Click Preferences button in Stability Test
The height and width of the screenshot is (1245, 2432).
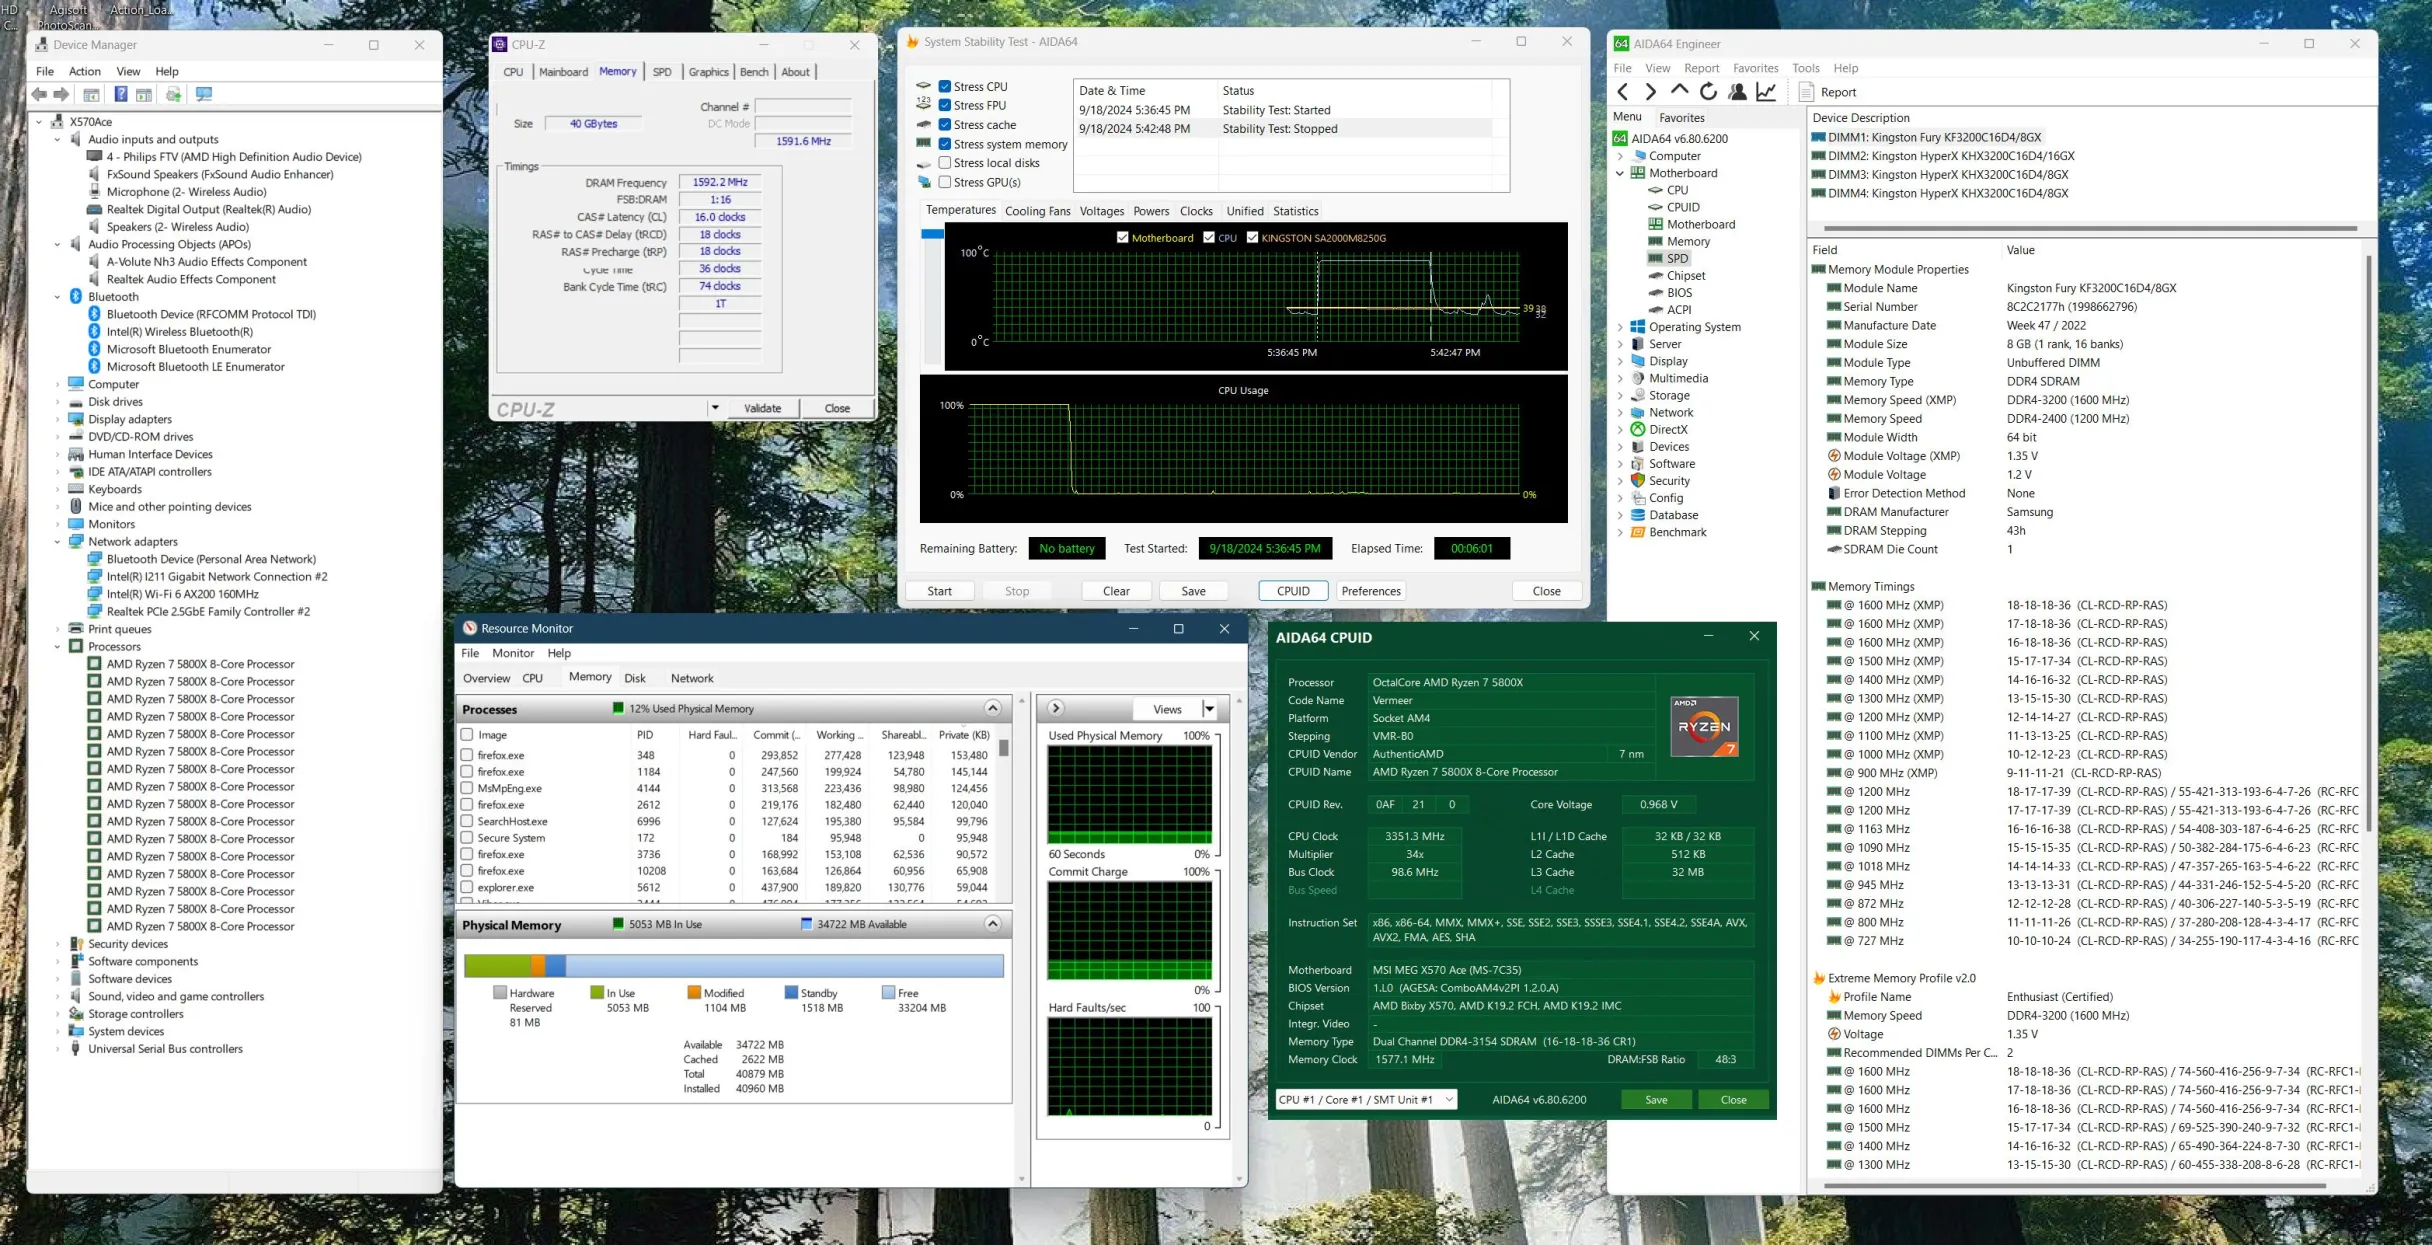[x=1370, y=591]
